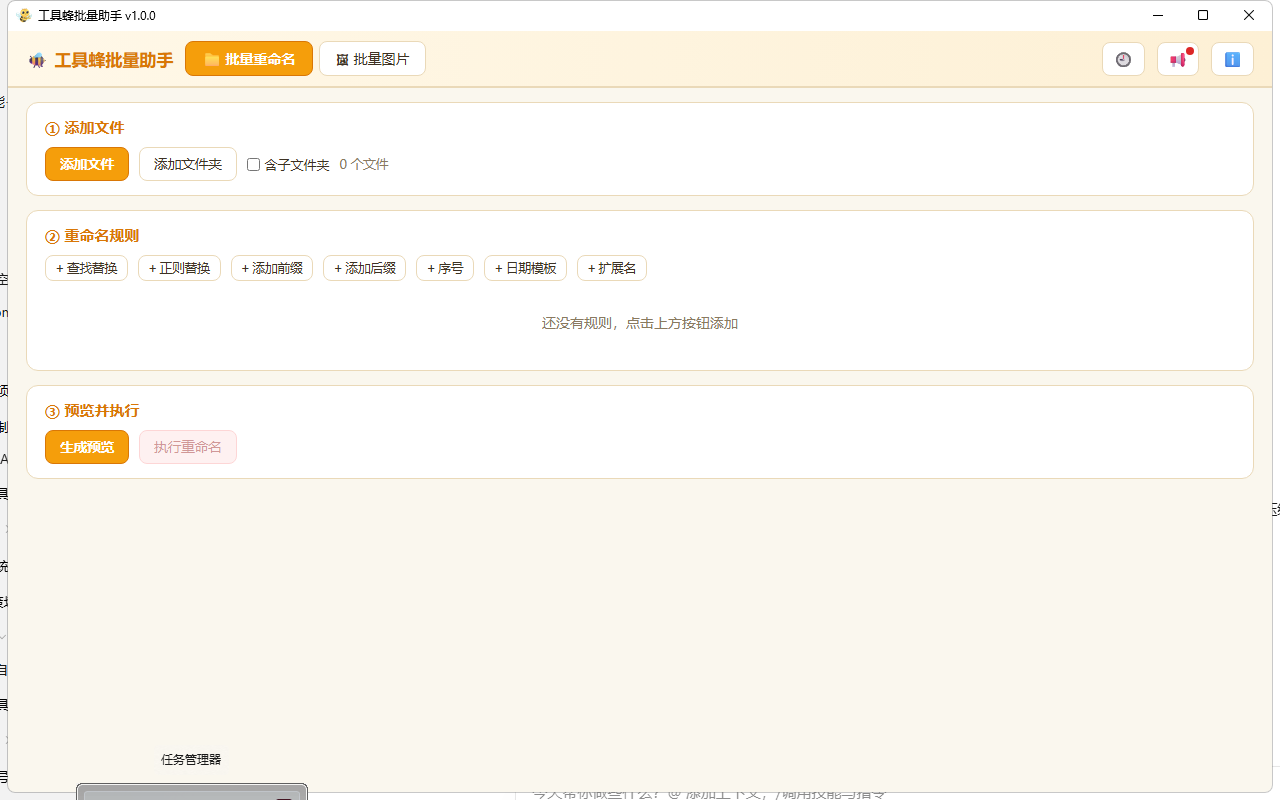Add a 扩展名 rule
1280x800 pixels.
(612, 268)
